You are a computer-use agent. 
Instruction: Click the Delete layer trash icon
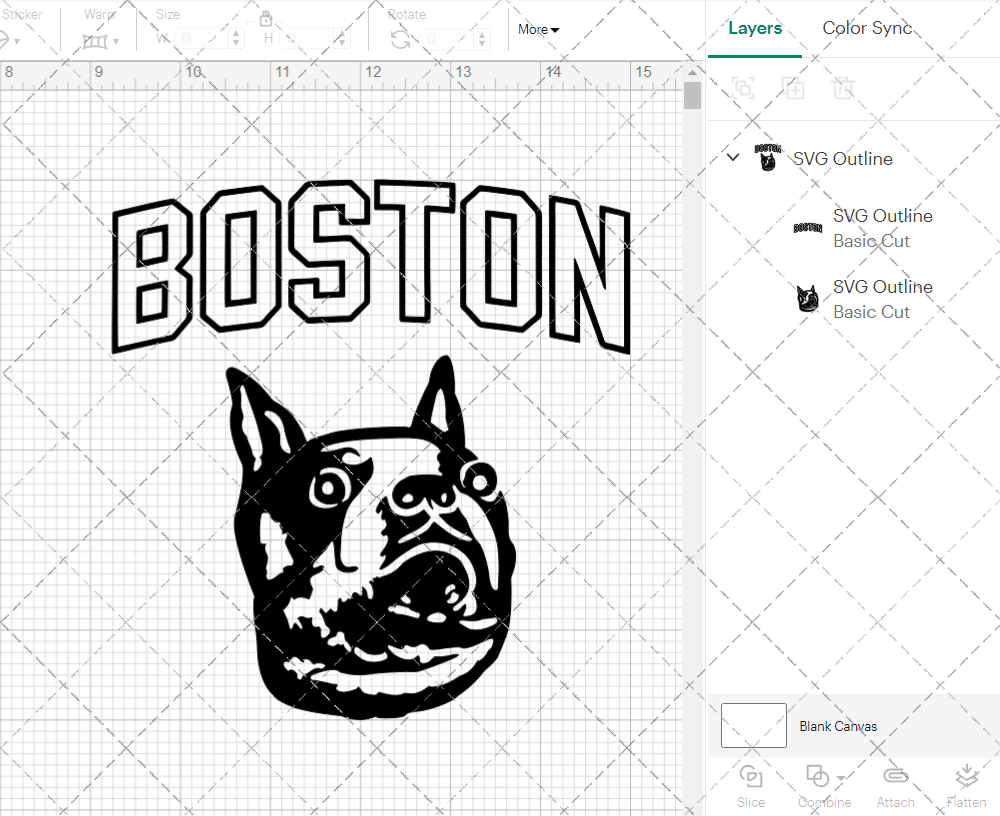tap(844, 88)
